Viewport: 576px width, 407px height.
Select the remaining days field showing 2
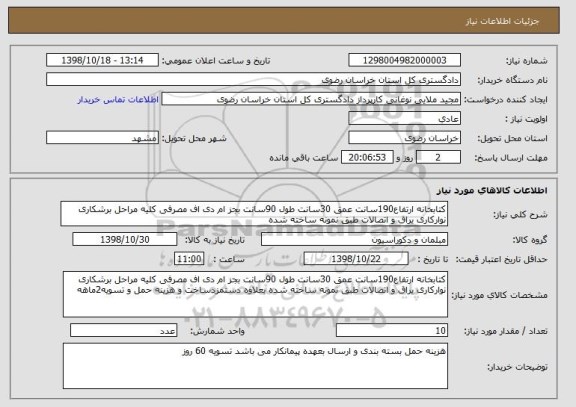tap(438, 158)
